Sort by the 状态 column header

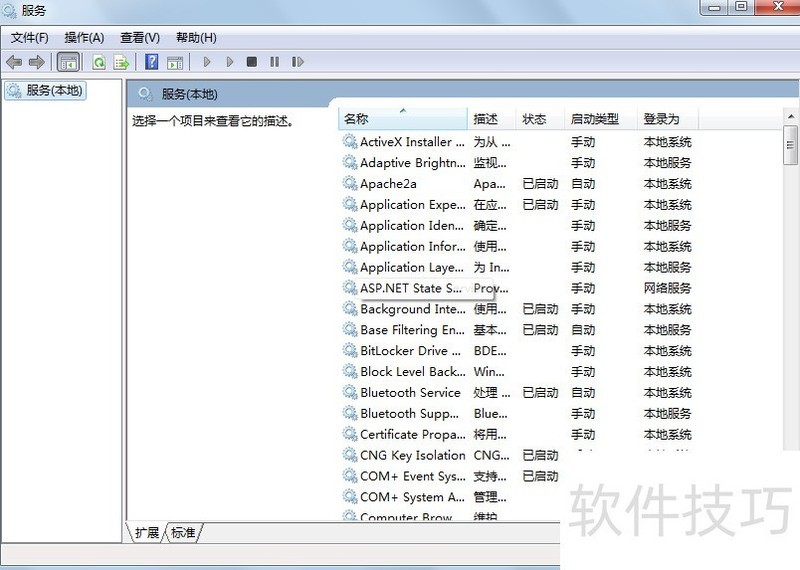click(540, 119)
